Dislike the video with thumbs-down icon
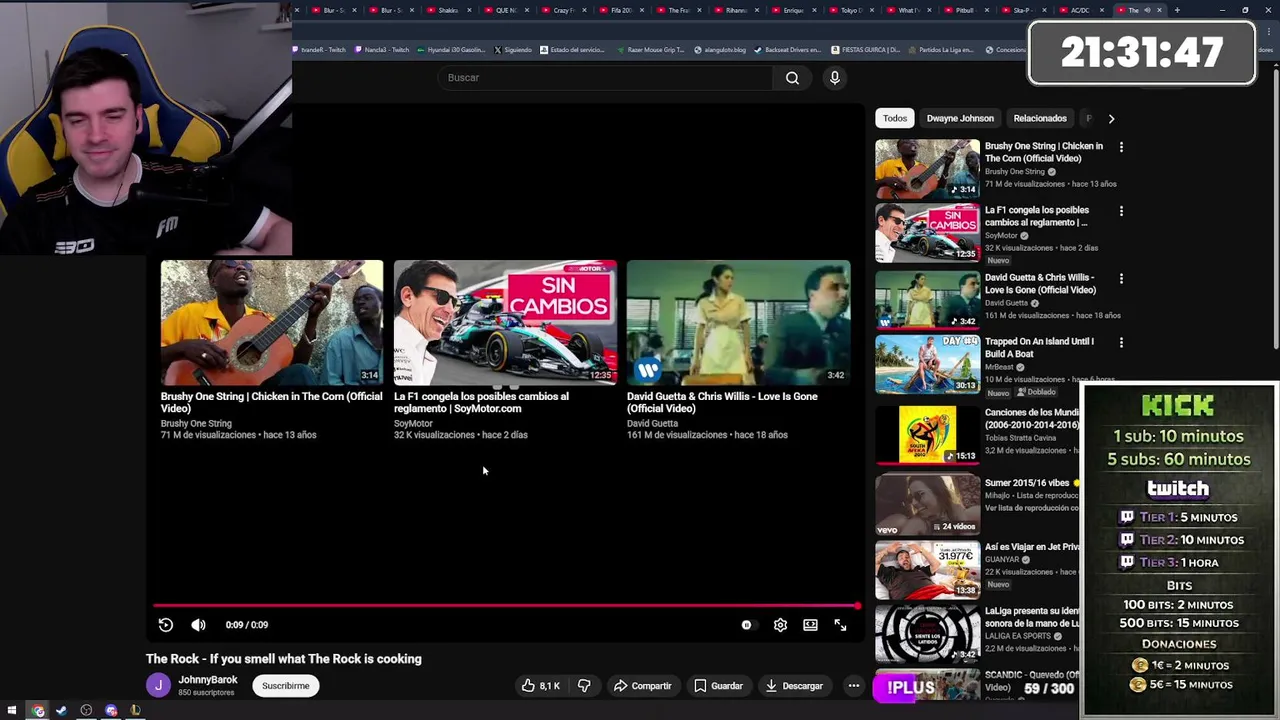1280x720 pixels. point(584,686)
